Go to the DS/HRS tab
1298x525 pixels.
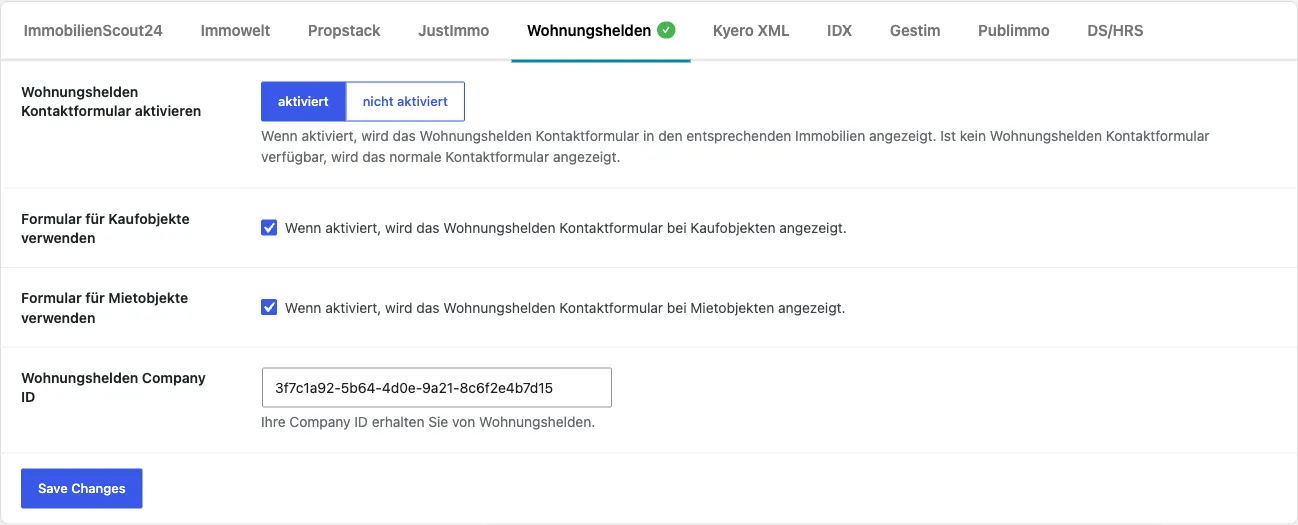tap(1115, 31)
